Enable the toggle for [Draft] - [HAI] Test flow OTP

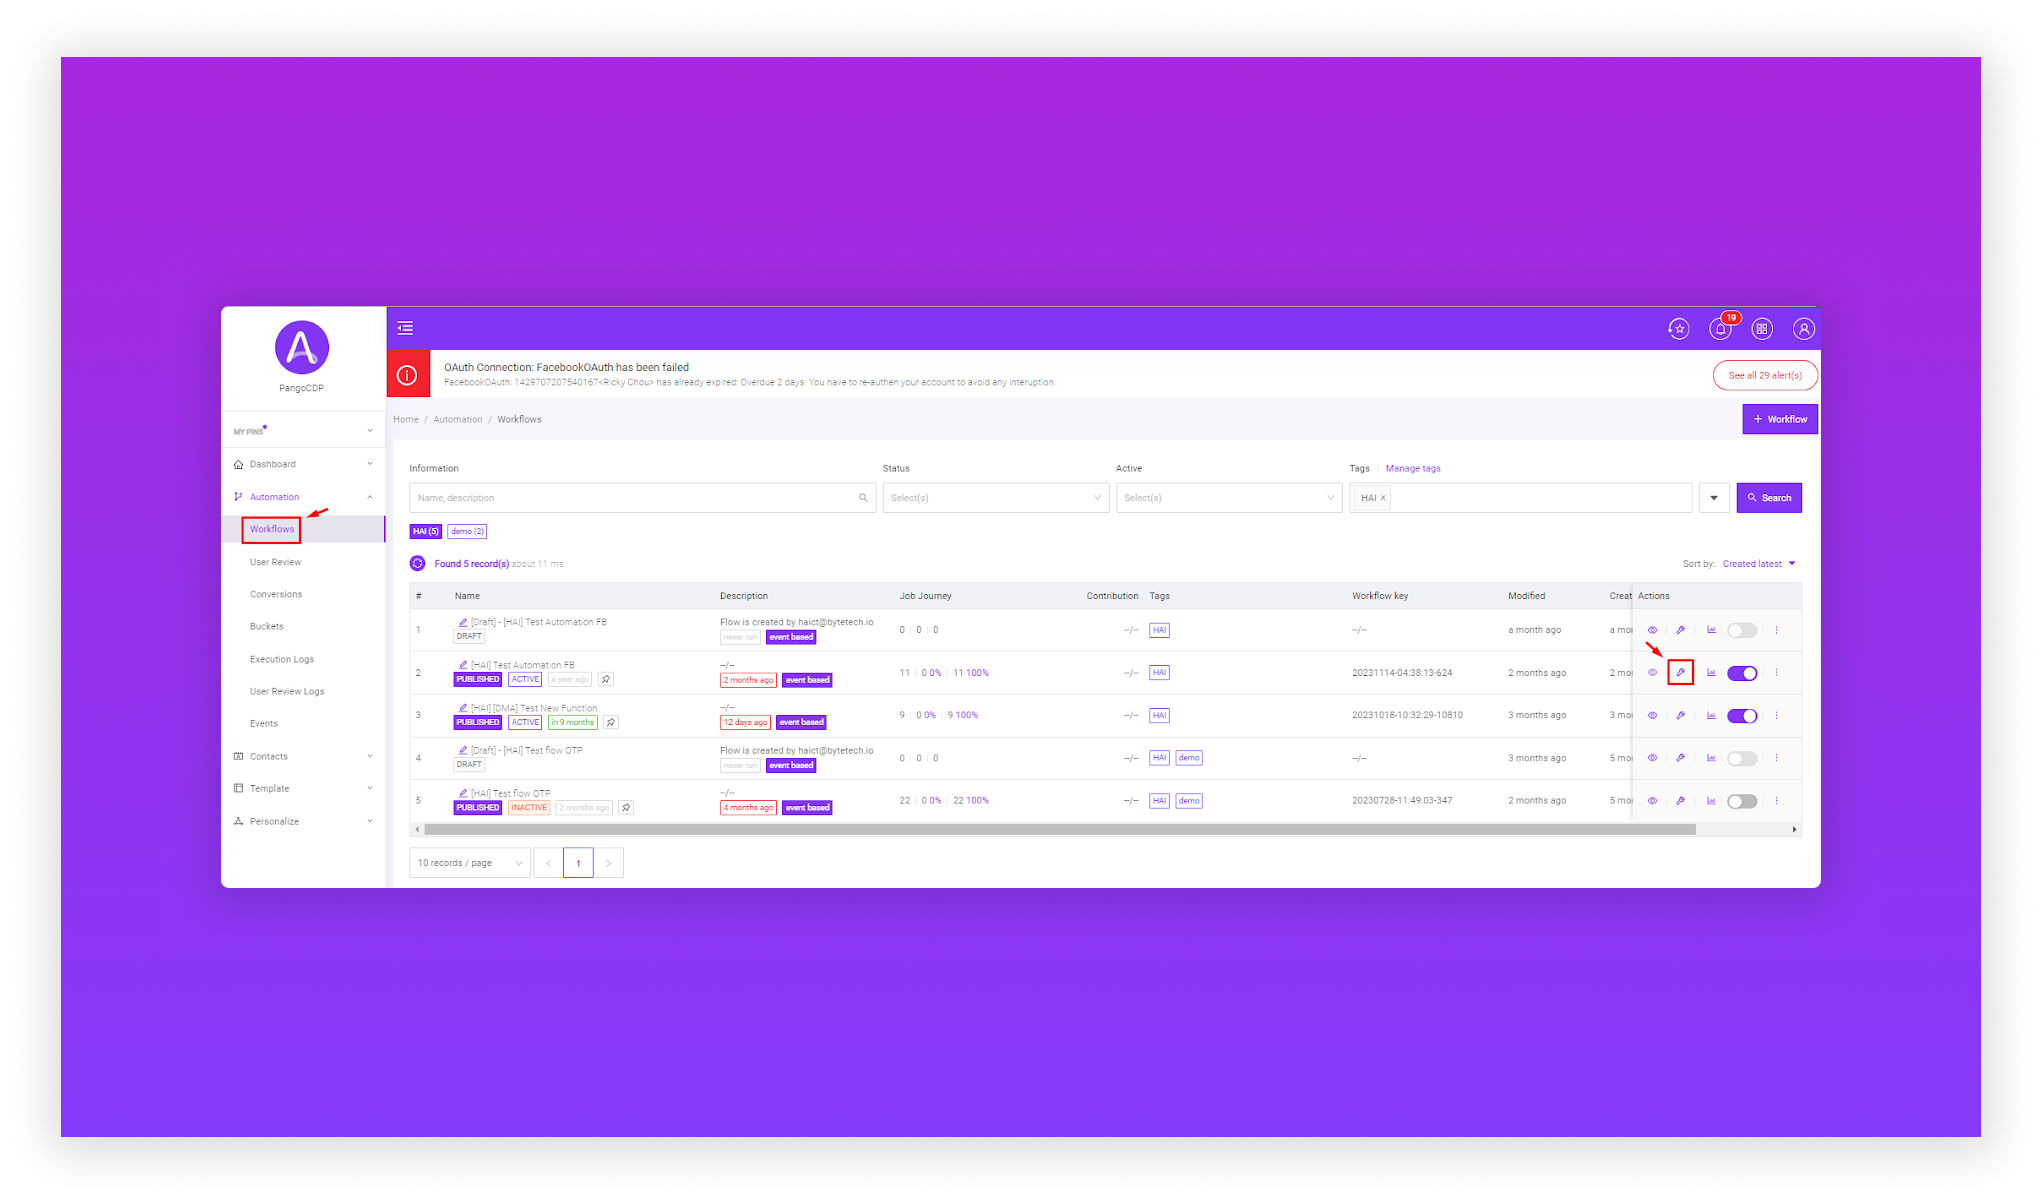pyautogui.click(x=1742, y=758)
